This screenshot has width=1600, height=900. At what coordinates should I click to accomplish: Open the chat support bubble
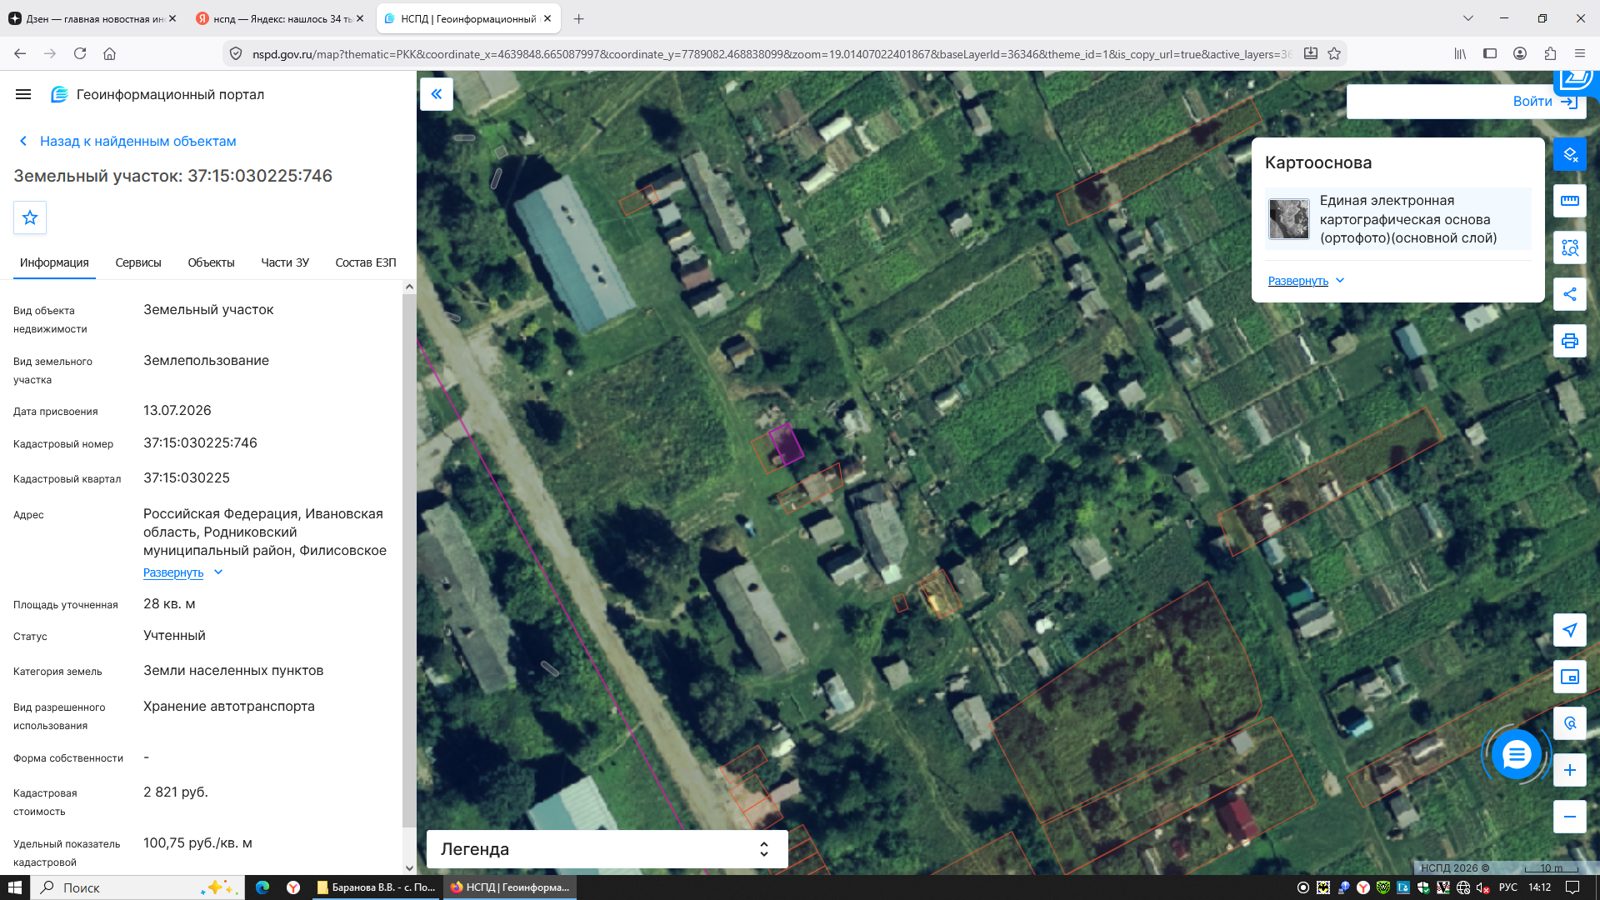(x=1516, y=755)
